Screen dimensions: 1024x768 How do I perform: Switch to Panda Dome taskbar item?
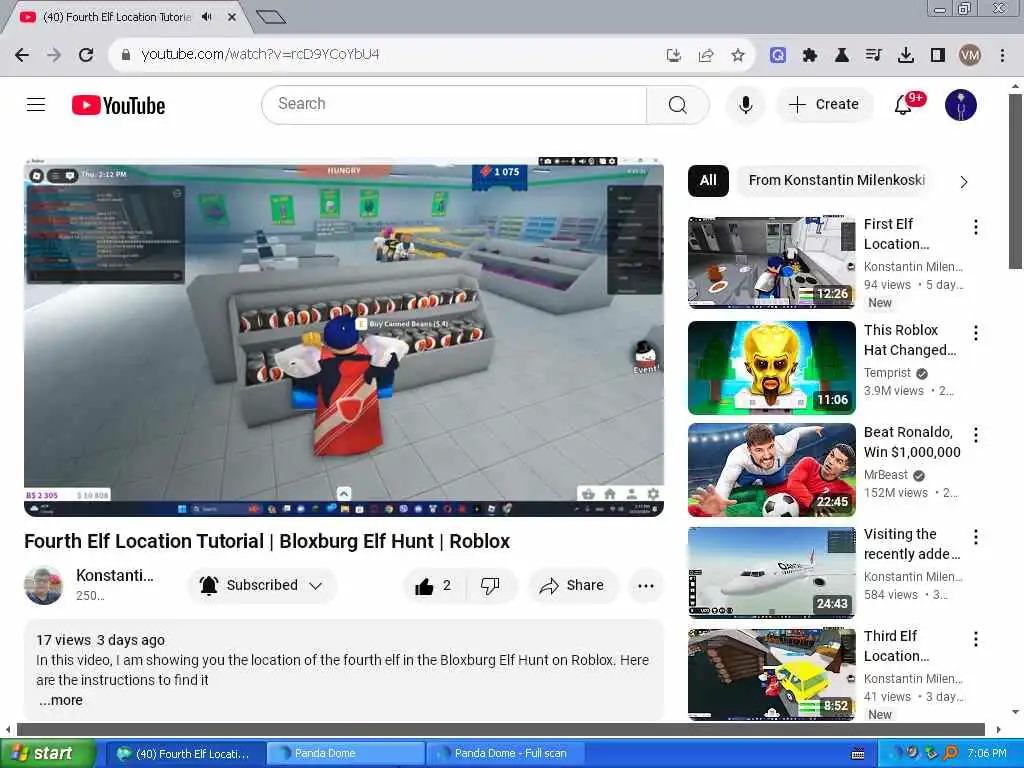(x=344, y=754)
